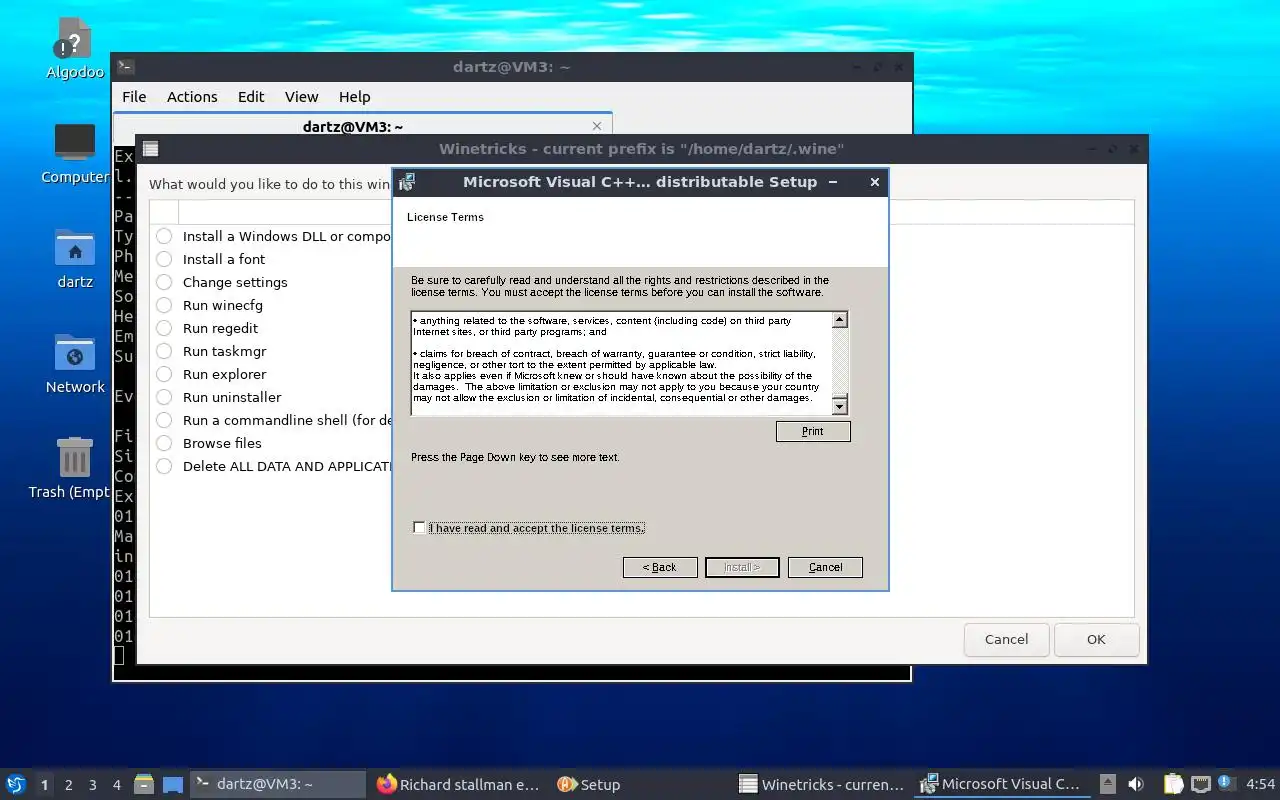
Task: Click the Print button in license dialog
Action: click(813, 431)
